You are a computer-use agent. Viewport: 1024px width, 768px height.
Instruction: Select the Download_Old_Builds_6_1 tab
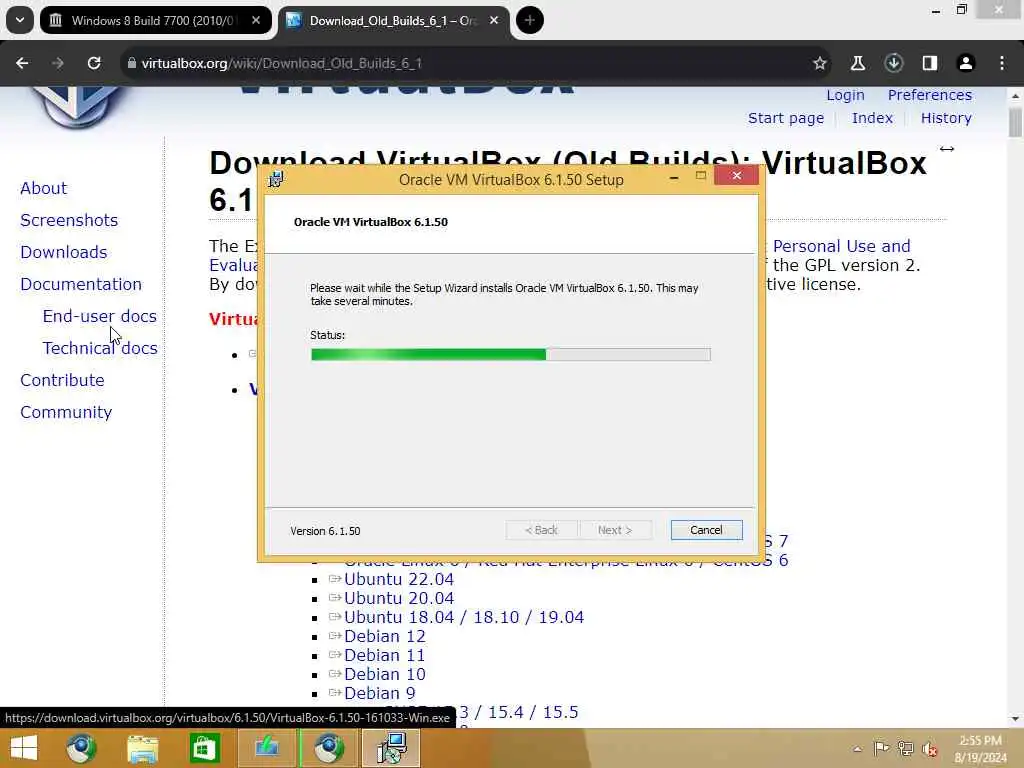[392, 20]
